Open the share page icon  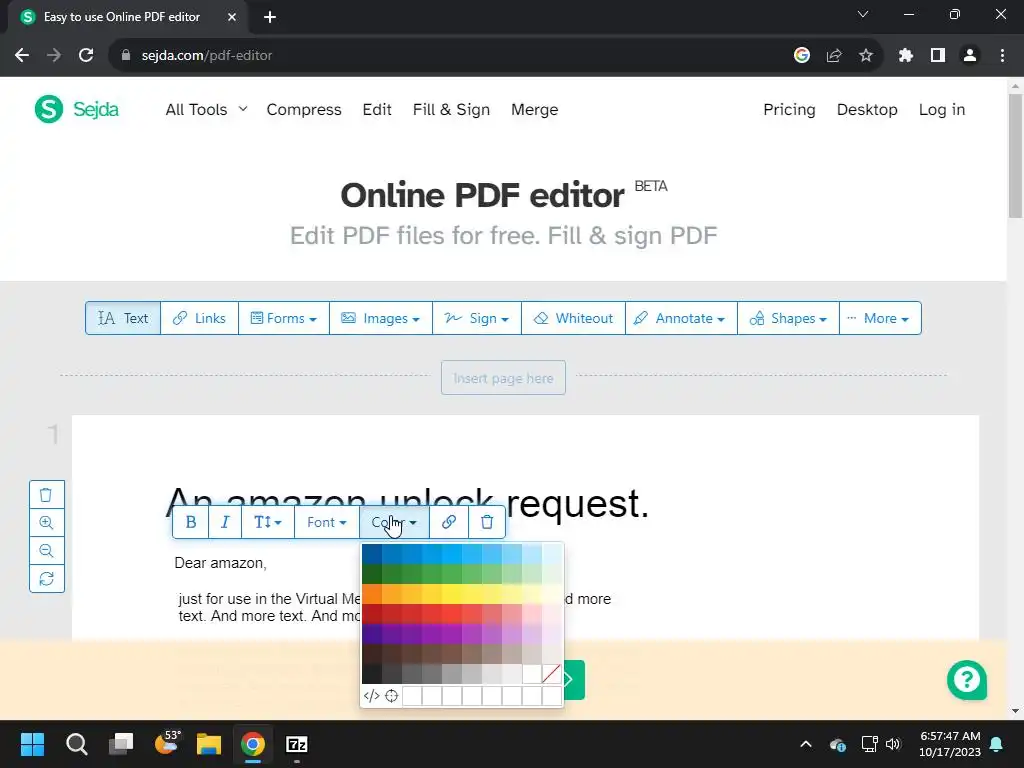tap(833, 56)
